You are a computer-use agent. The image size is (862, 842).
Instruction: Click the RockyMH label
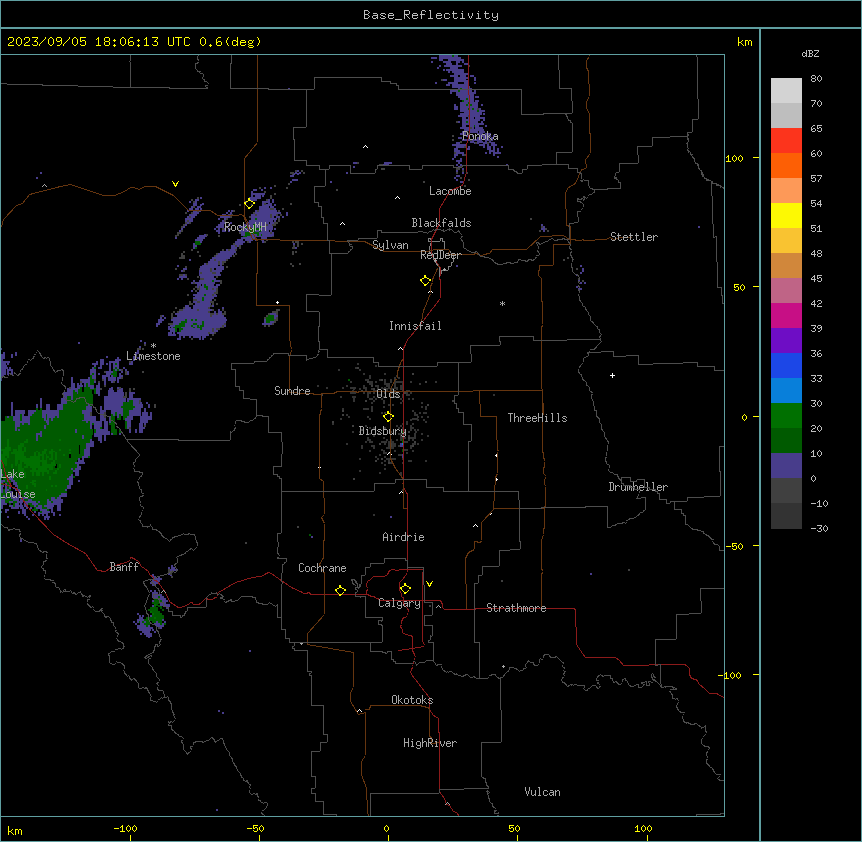[x=245, y=227]
